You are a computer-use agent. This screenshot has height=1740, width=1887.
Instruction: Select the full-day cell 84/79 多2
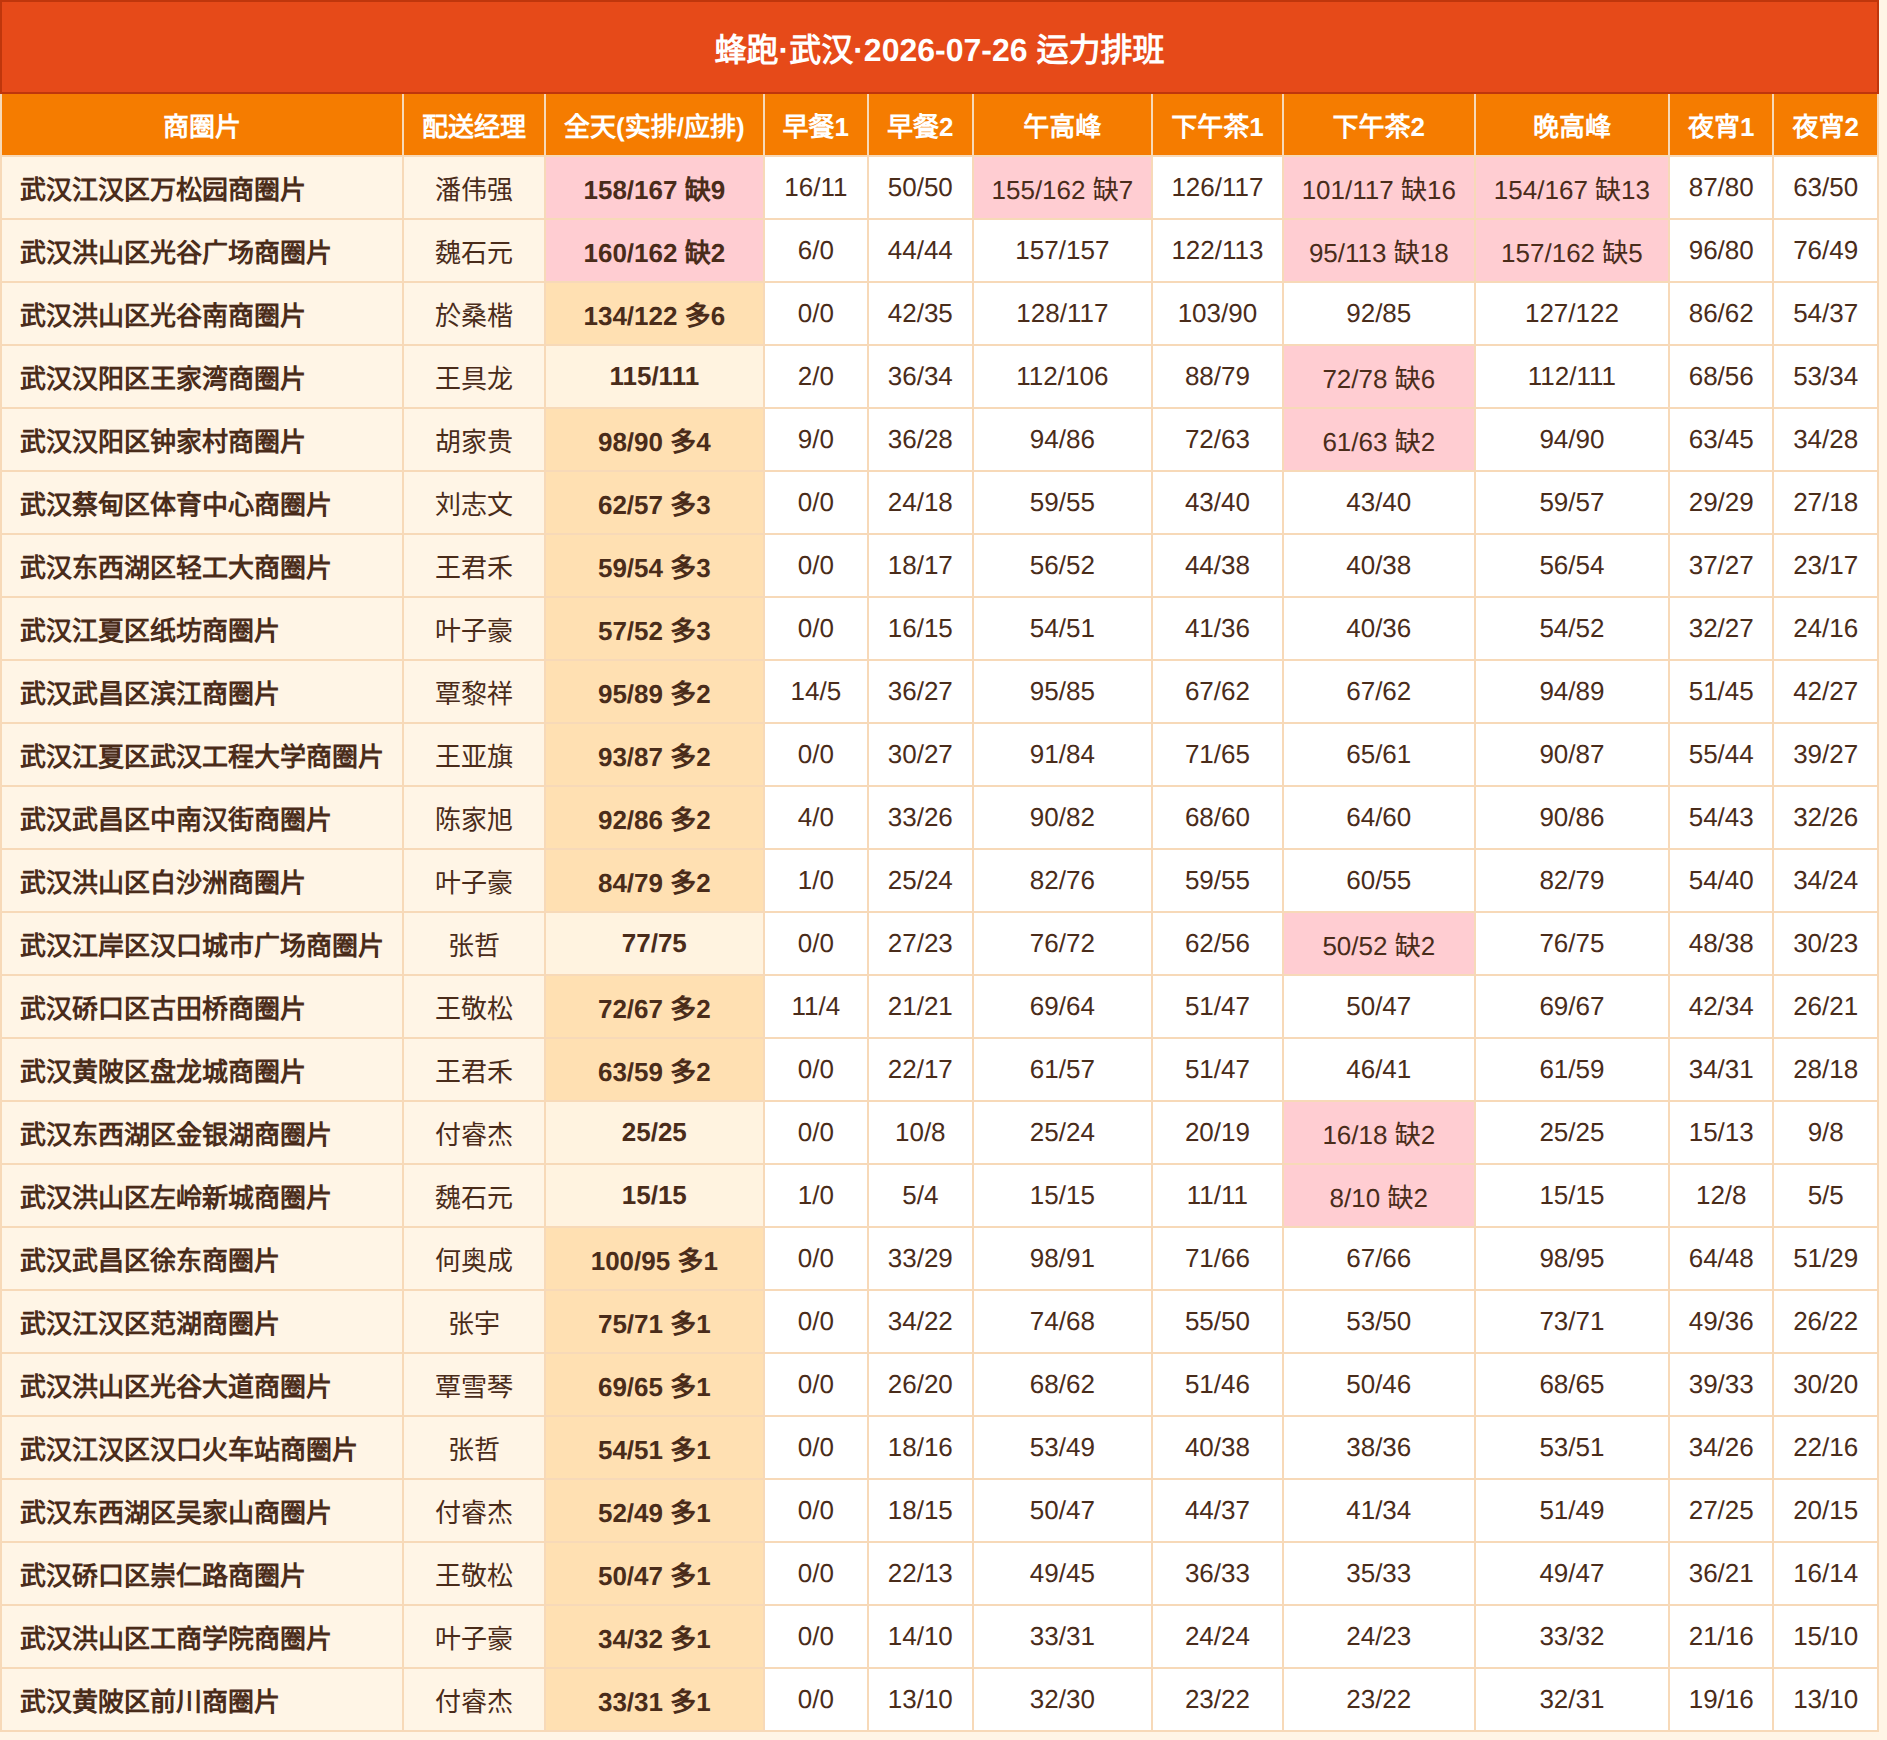point(654,882)
